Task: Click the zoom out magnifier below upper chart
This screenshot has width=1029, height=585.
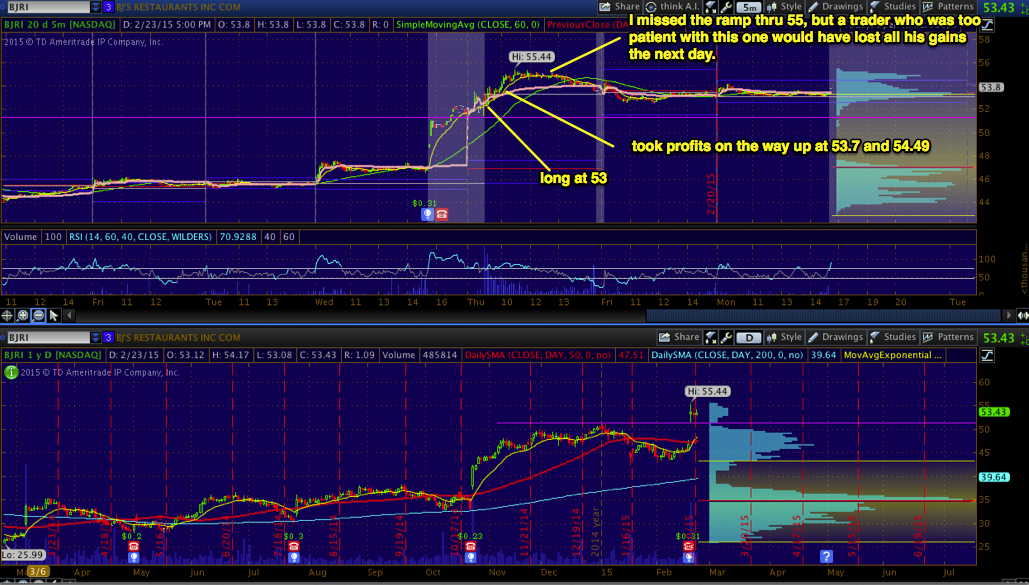Action: point(37,315)
